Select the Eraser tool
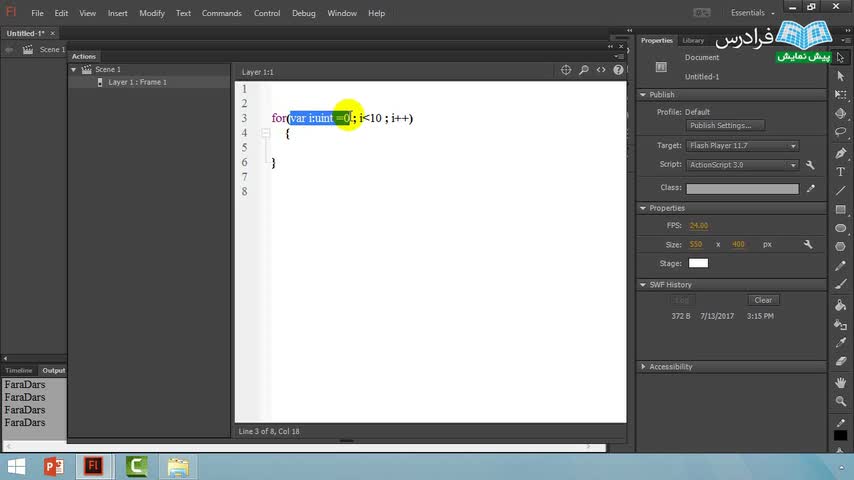The image size is (854, 480). 840,361
